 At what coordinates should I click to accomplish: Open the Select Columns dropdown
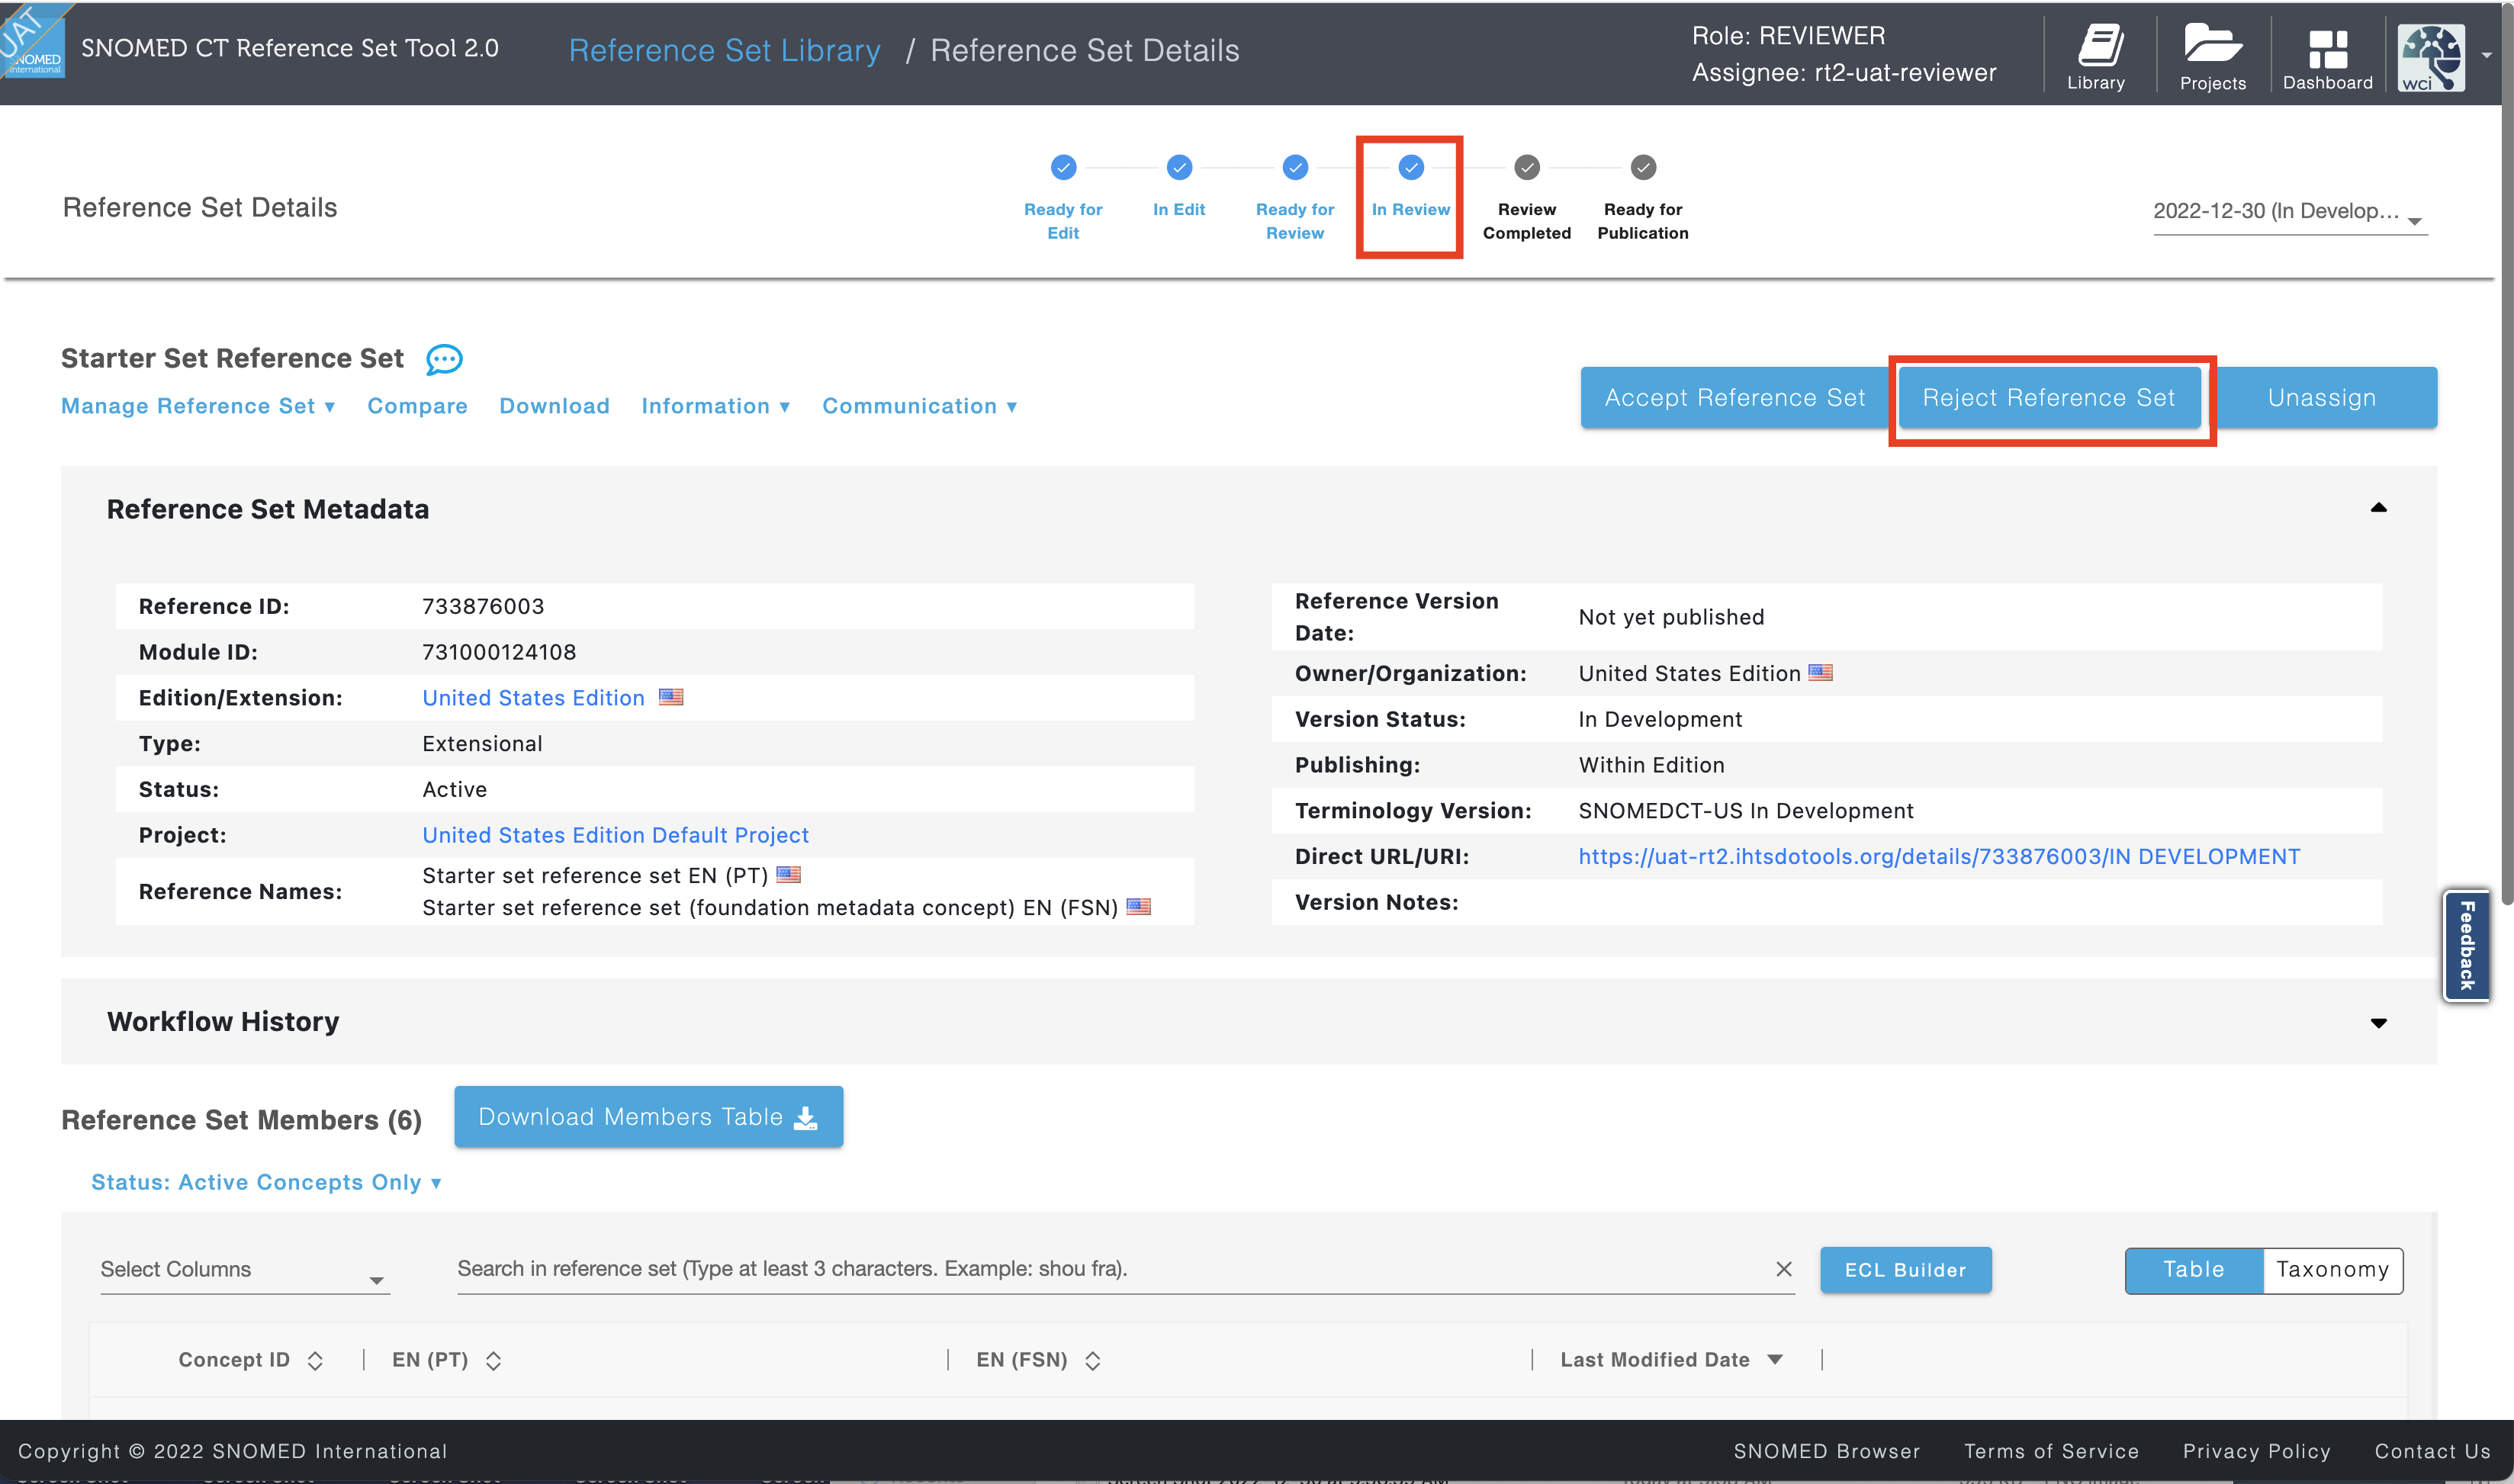coord(245,1270)
